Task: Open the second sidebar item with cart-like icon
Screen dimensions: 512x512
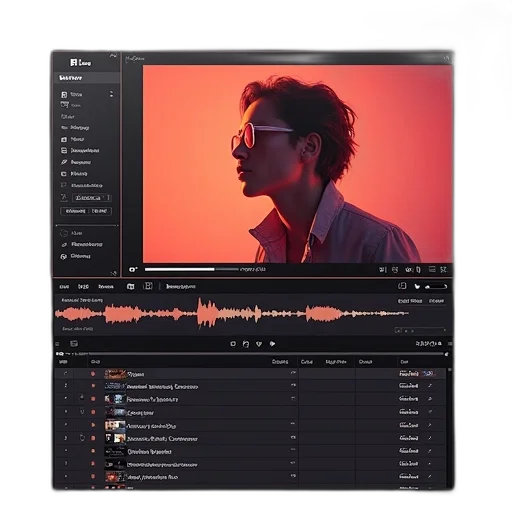Action: pos(71,105)
